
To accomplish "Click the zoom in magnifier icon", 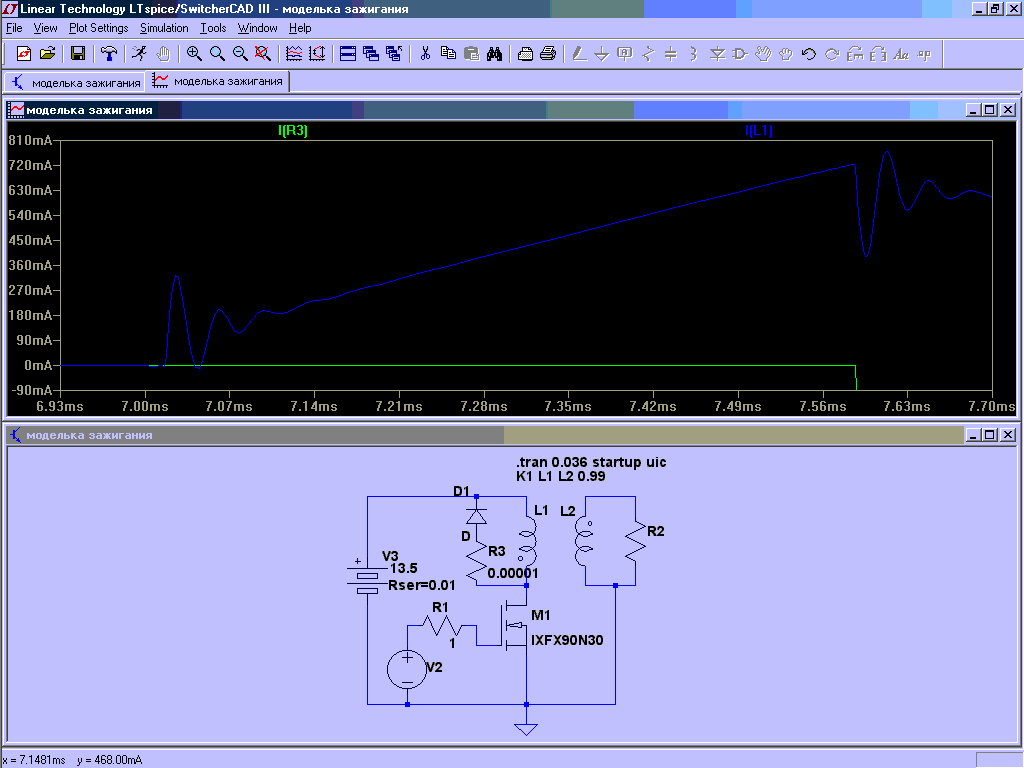I will click(194, 54).
